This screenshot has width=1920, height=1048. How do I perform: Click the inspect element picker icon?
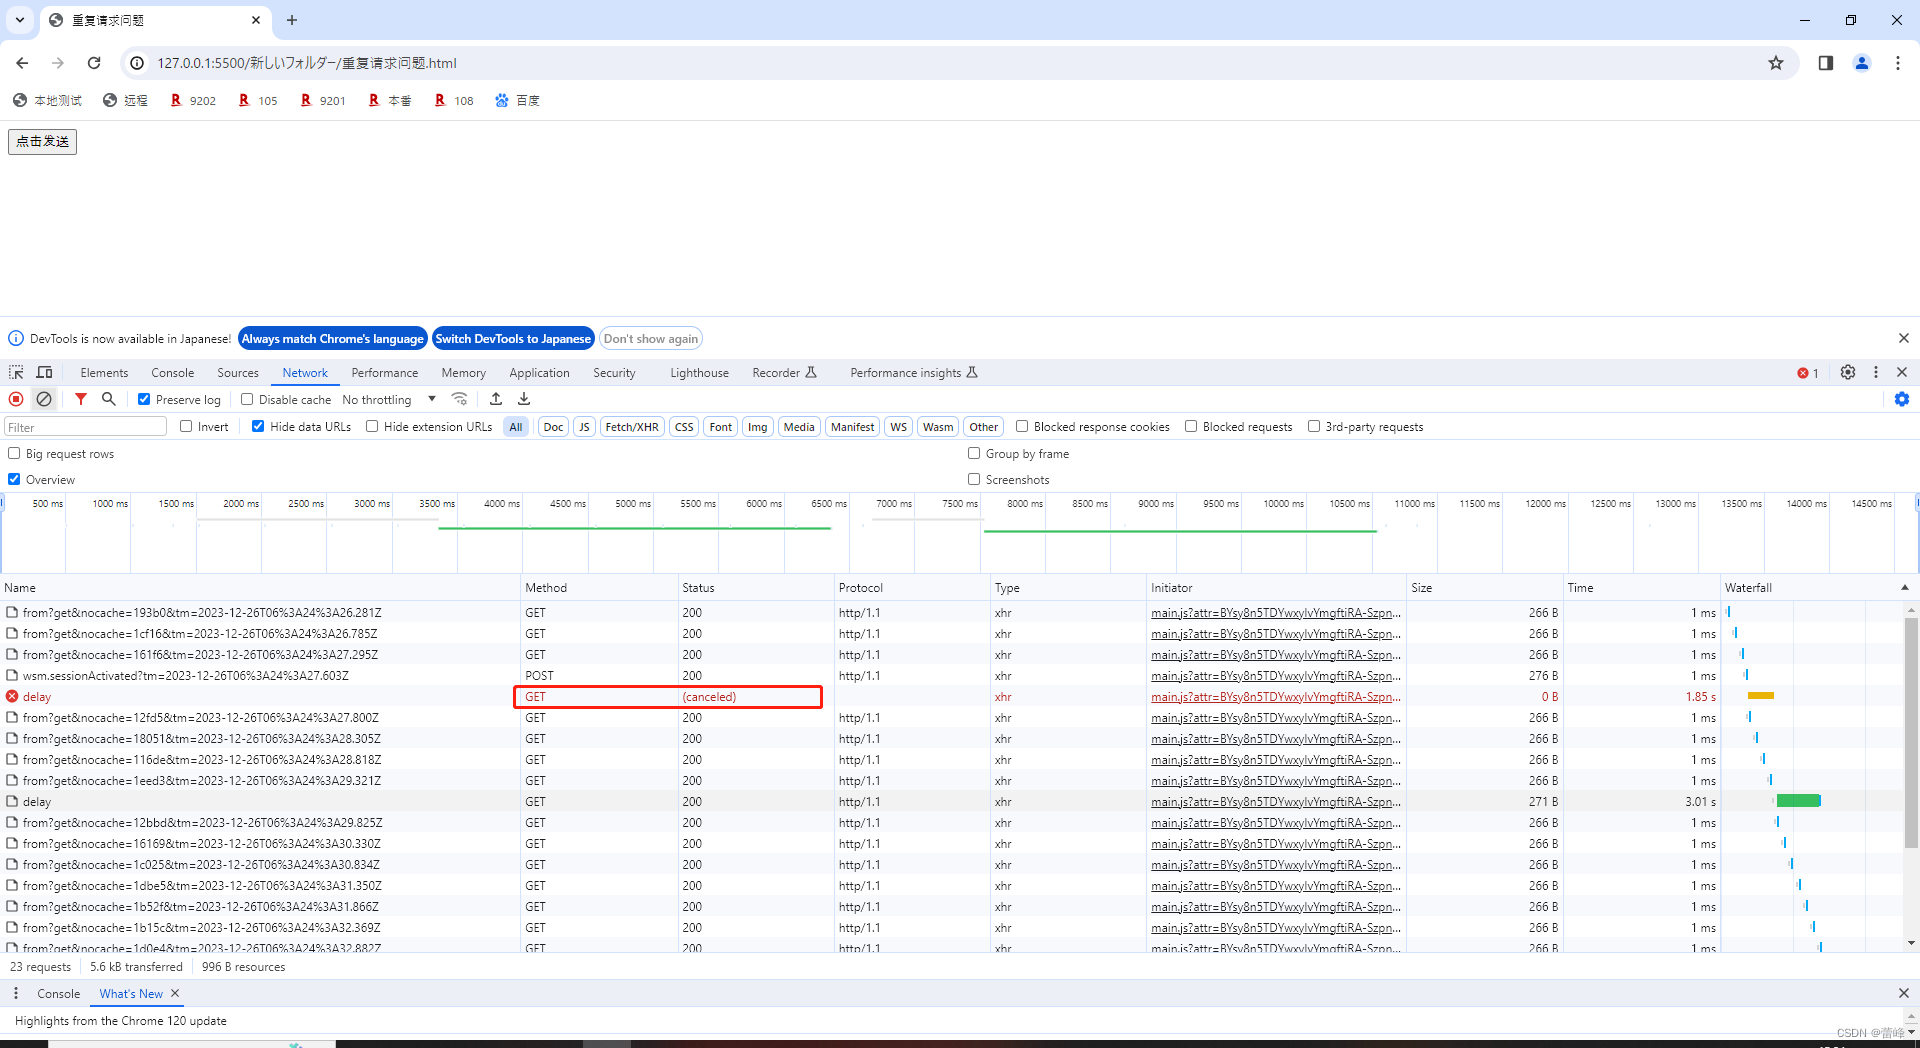click(16, 372)
